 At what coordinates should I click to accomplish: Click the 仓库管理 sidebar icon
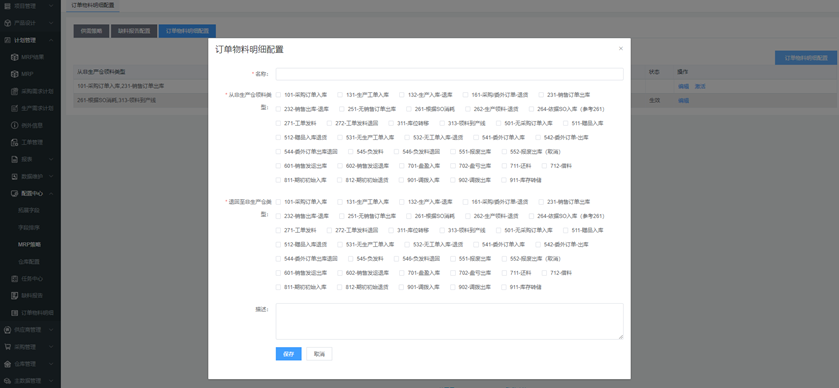(x=7, y=364)
